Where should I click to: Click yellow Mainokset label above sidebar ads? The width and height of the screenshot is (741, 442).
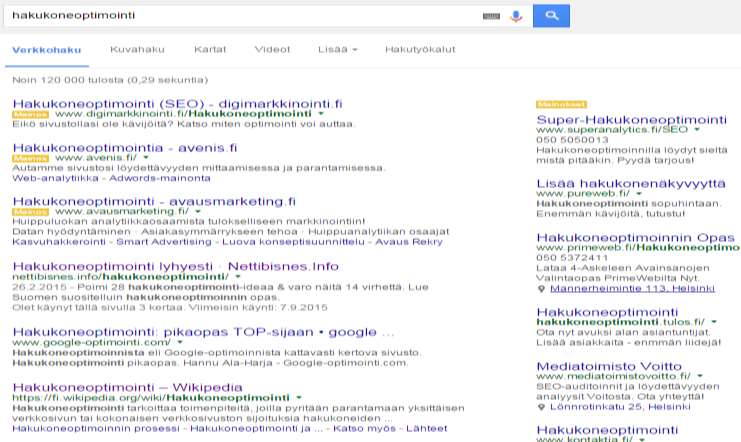[x=561, y=104]
